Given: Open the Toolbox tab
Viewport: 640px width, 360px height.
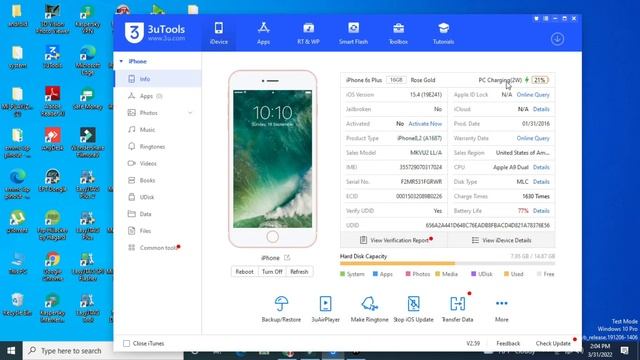Looking at the screenshot, I should 398,33.
